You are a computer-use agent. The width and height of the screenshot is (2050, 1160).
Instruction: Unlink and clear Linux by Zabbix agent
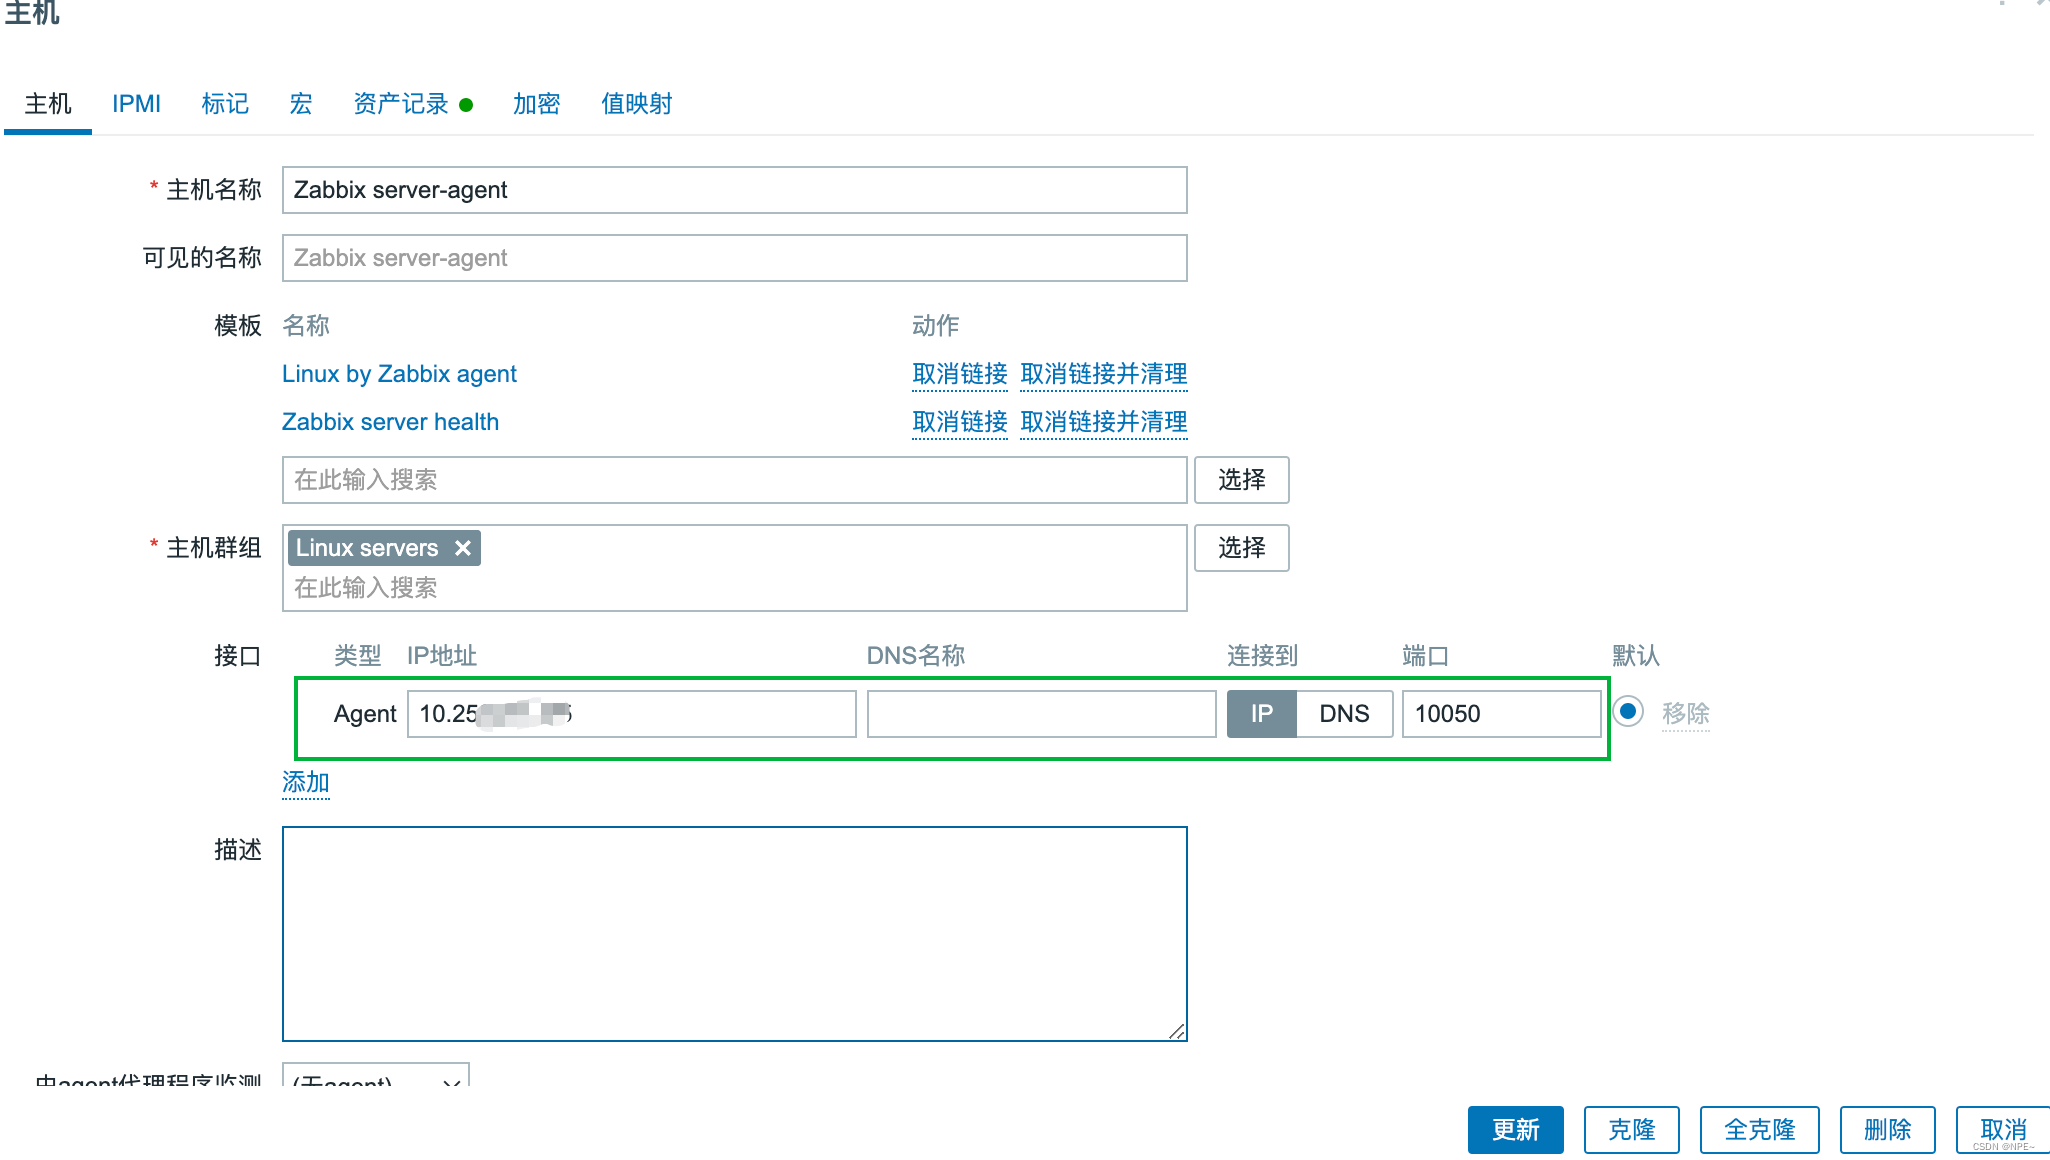tap(1104, 374)
